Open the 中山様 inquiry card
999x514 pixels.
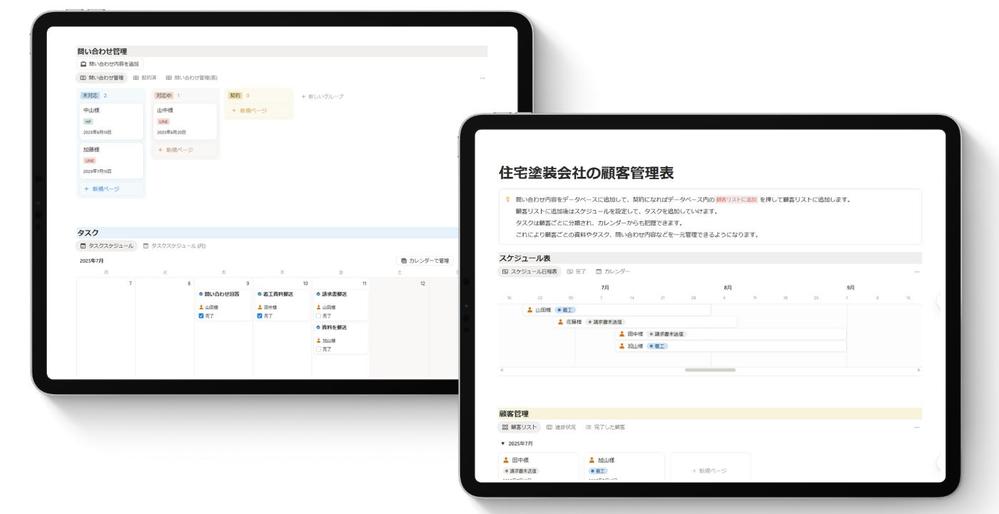point(112,121)
